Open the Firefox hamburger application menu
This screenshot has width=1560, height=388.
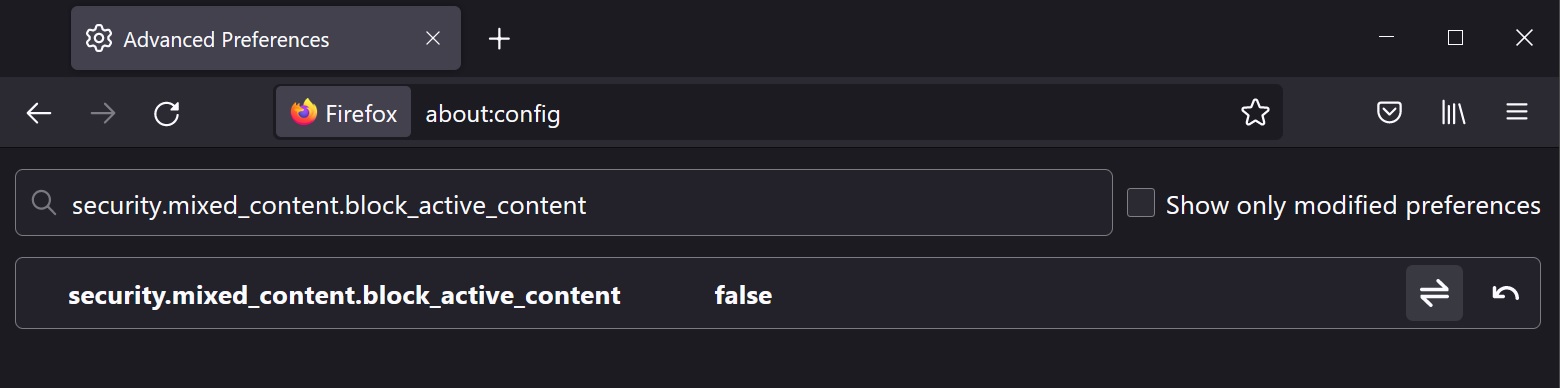tap(1517, 112)
